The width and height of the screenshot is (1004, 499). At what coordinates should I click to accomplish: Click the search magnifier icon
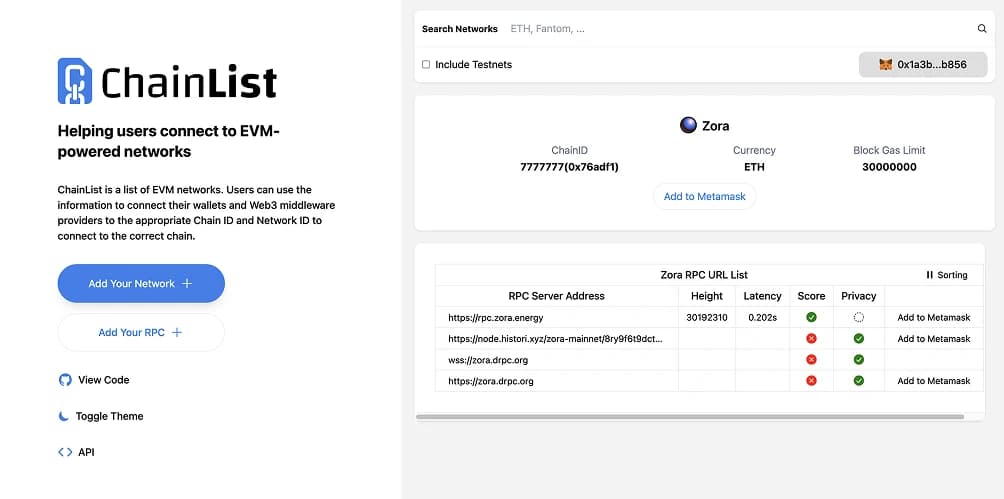(x=982, y=29)
